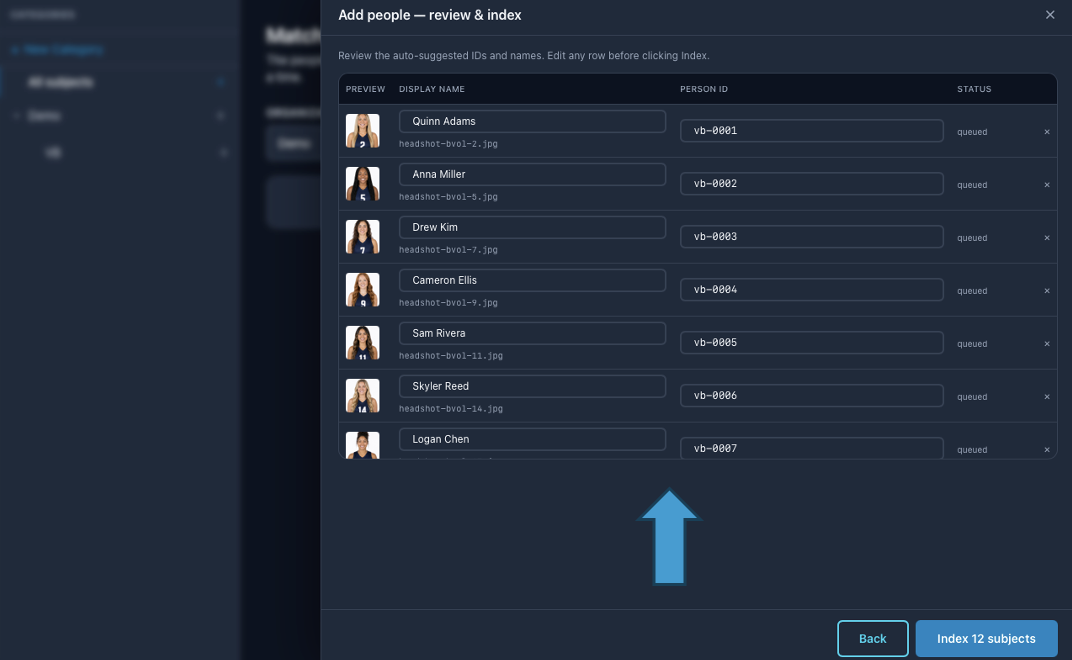This screenshot has width=1072, height=660.
Task: Click queued status in Sam Rivera row
Action: [972, 344]
